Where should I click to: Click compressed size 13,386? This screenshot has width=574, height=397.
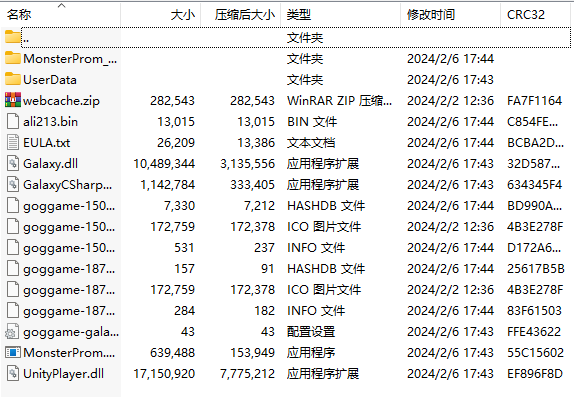tap(256, 142)
